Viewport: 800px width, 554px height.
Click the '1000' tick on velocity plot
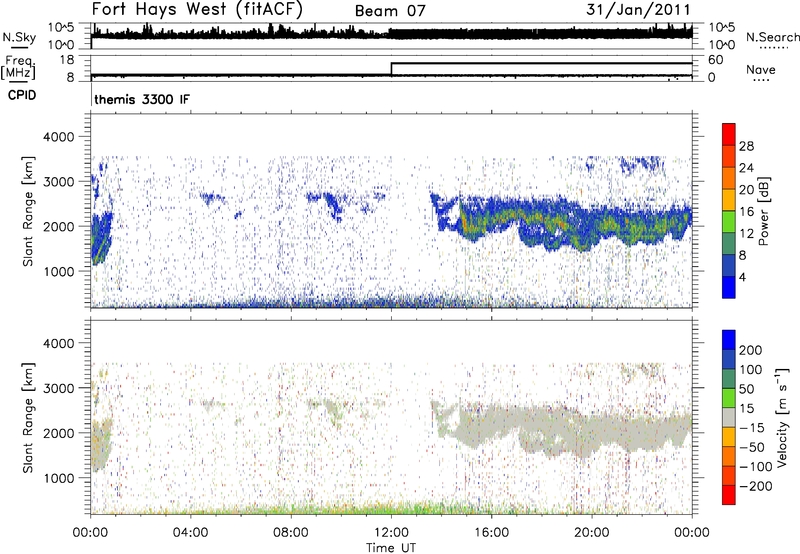coord(58,478)
